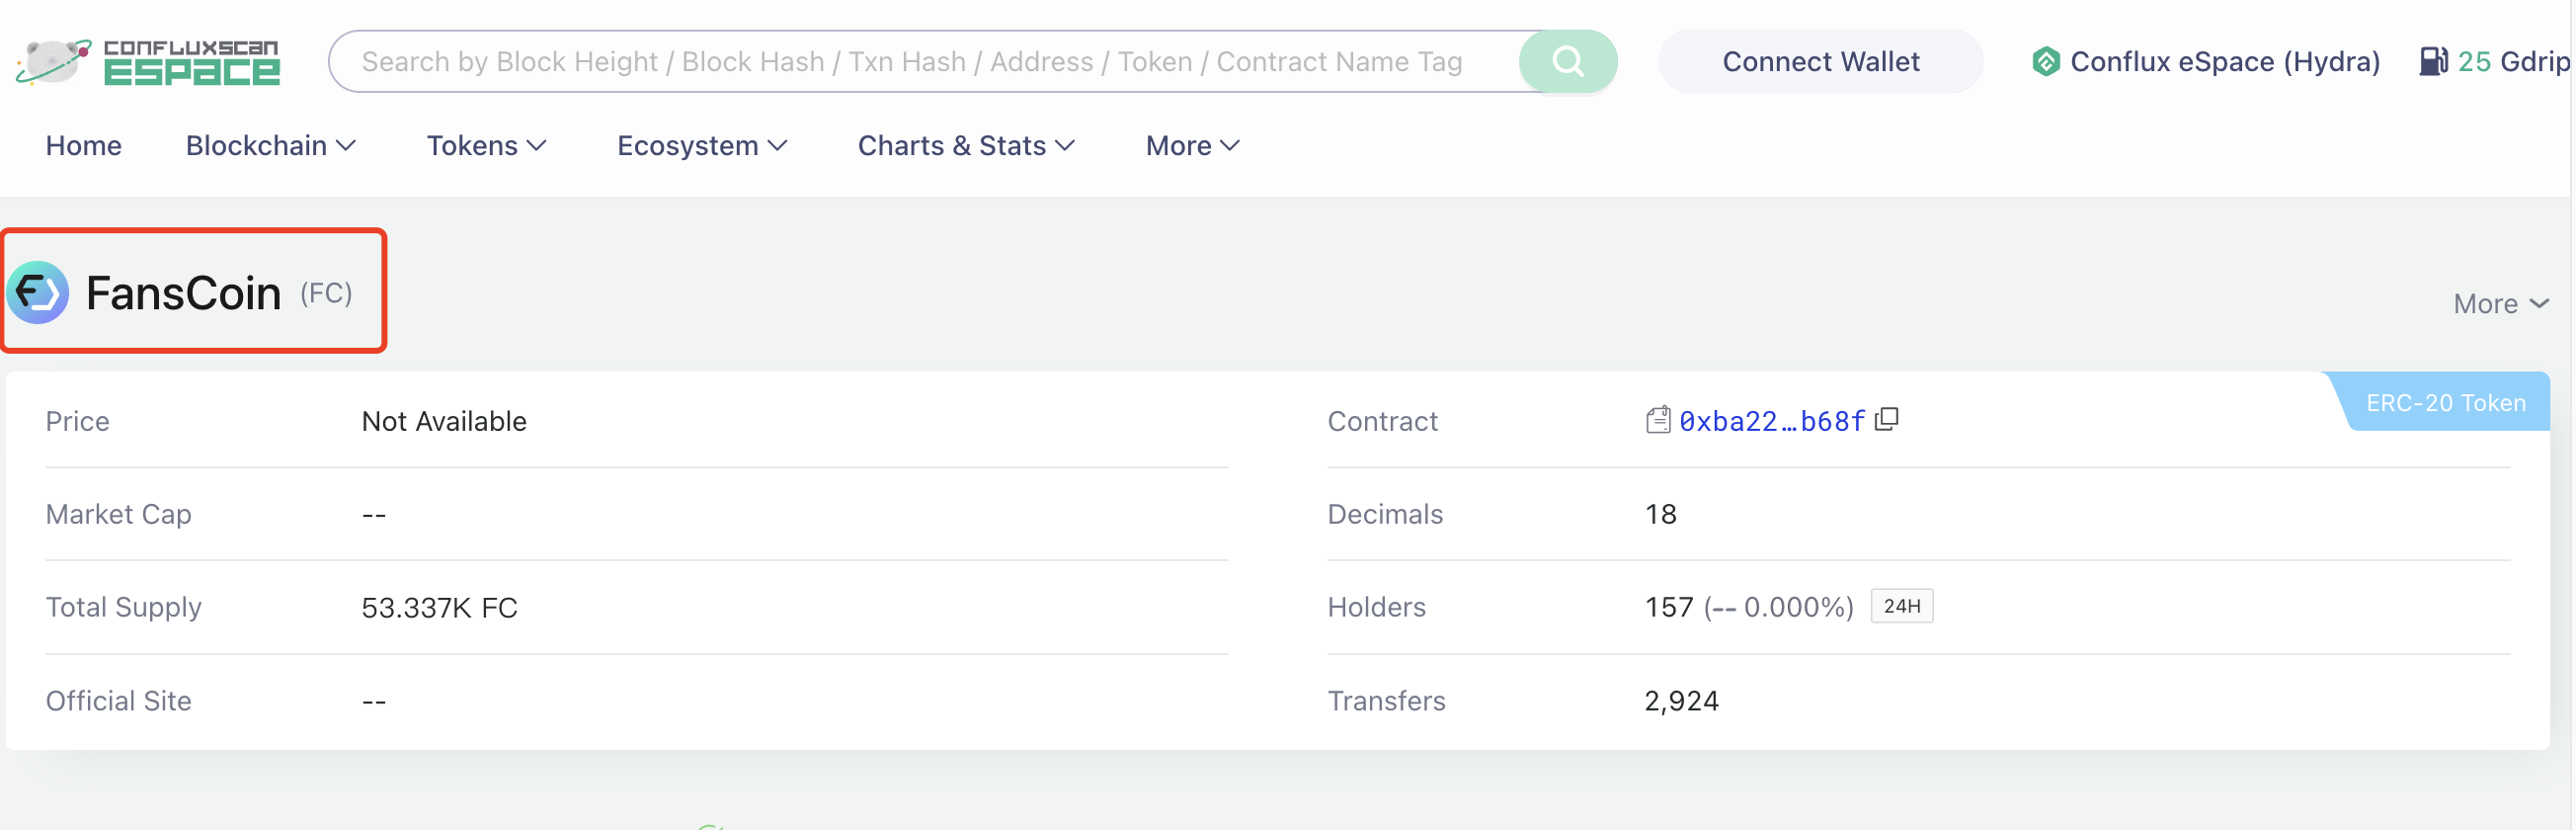Image resolution: width=2576 pixels, height=830 pixels.
Task: Click the ConfluxScan eSpace logo
Action: tap(148, 62)
